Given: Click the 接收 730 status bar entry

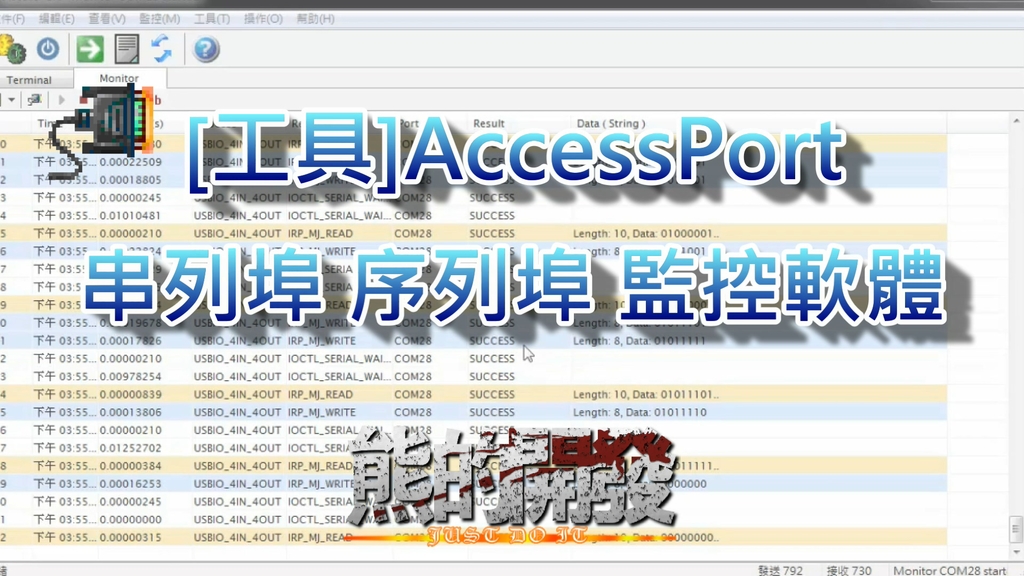Looking at the screenshot, I should pyautogui.click(x=849, y=570).
